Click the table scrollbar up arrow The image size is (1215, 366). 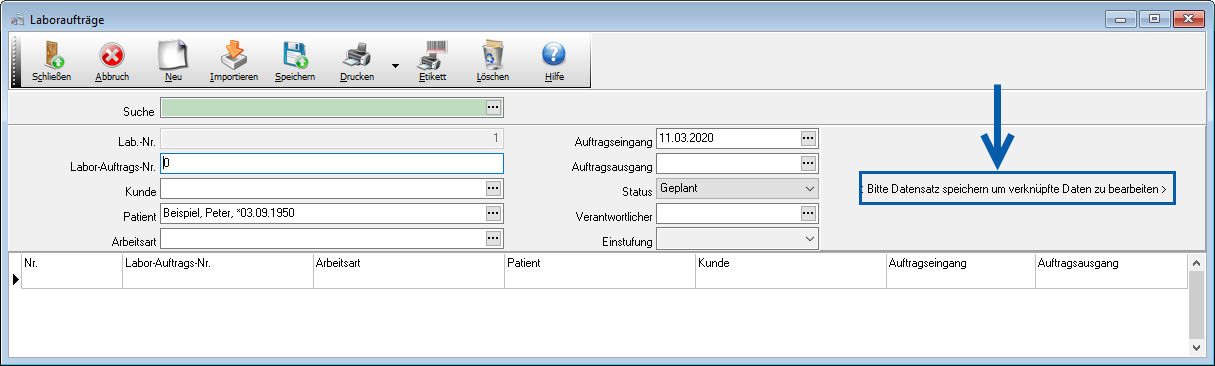pyautogui.click(x=1196, y=262)
